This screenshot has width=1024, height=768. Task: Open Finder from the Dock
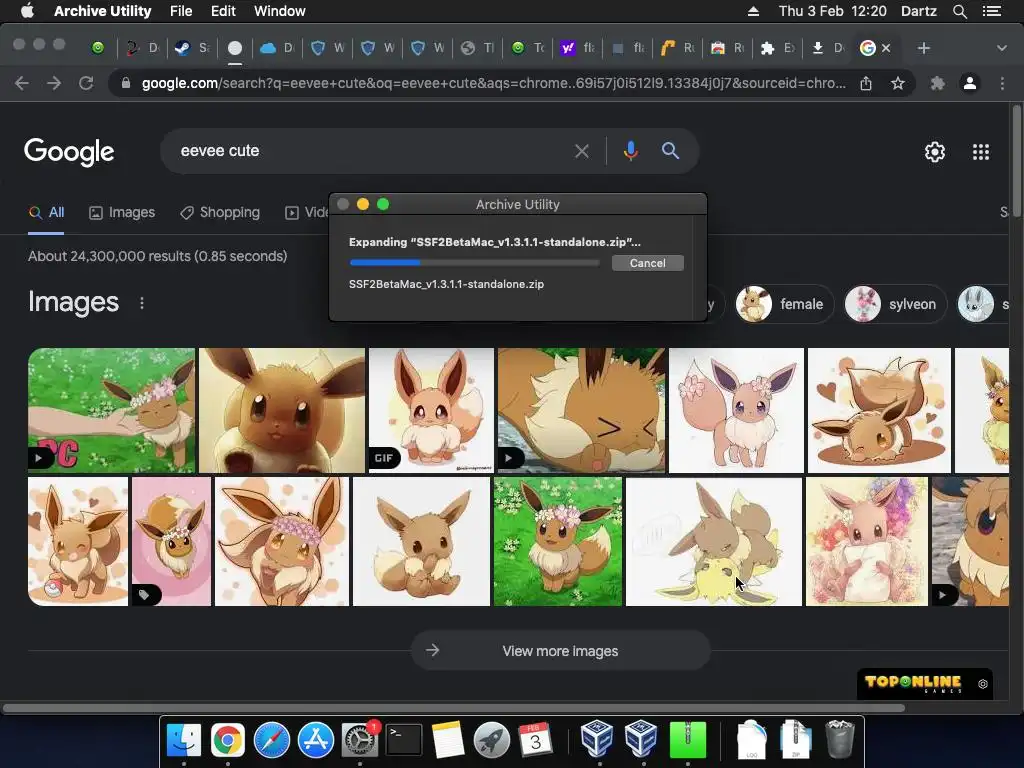(x=184, y=740)
